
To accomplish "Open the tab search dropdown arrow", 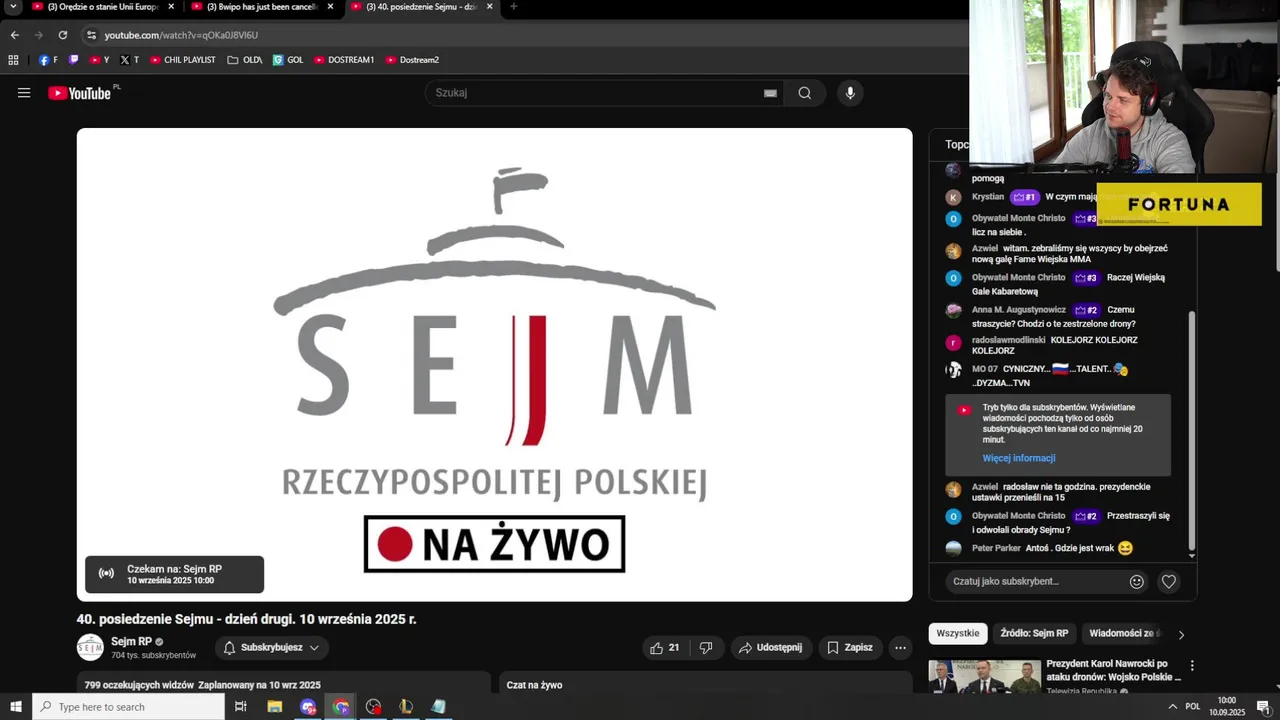I will point(14,7).
